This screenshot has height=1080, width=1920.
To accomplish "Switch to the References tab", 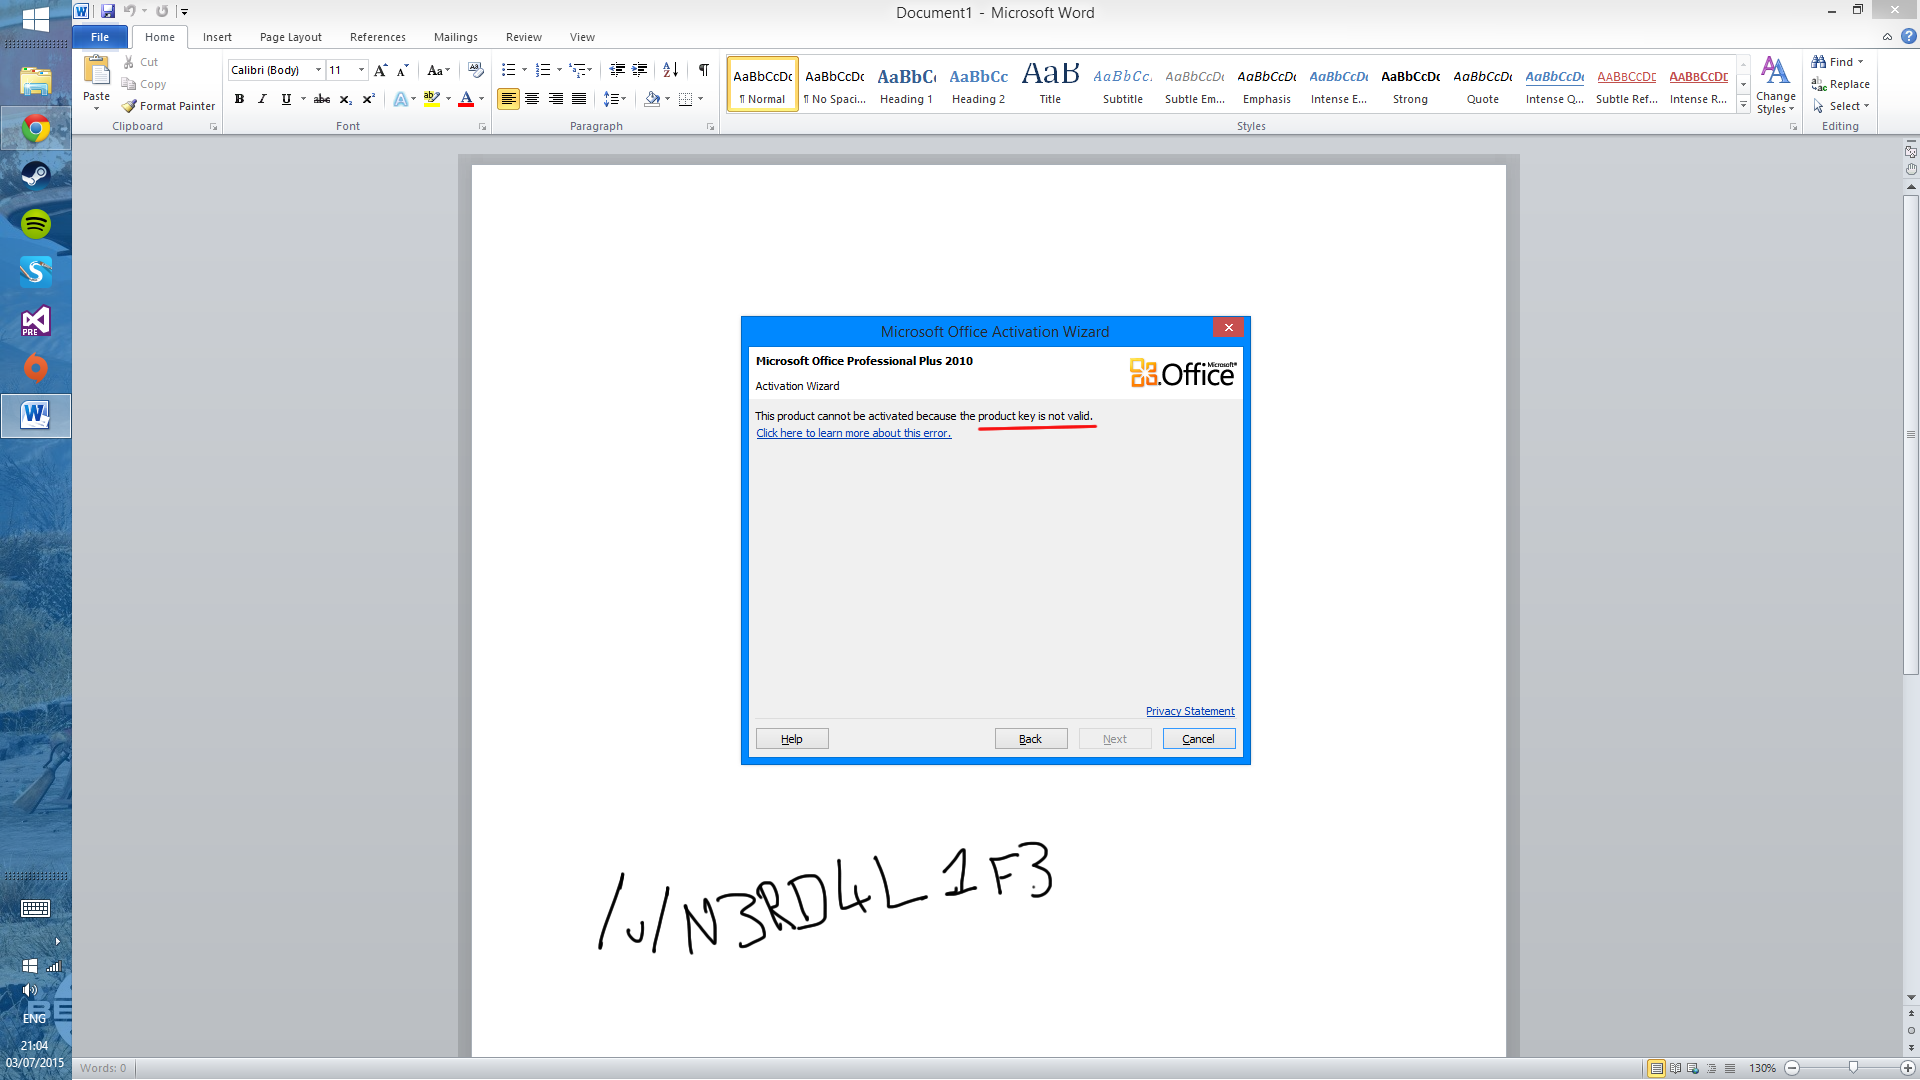I will [x=377, y=37].
